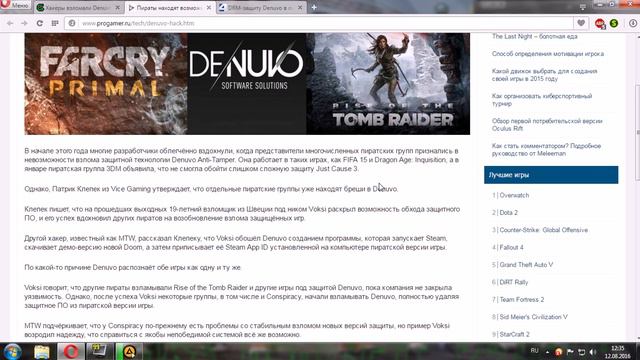This screenshot has height=360, width=640.
Task: Open Grand Theft Auto V link
Action: click(526, 264)
